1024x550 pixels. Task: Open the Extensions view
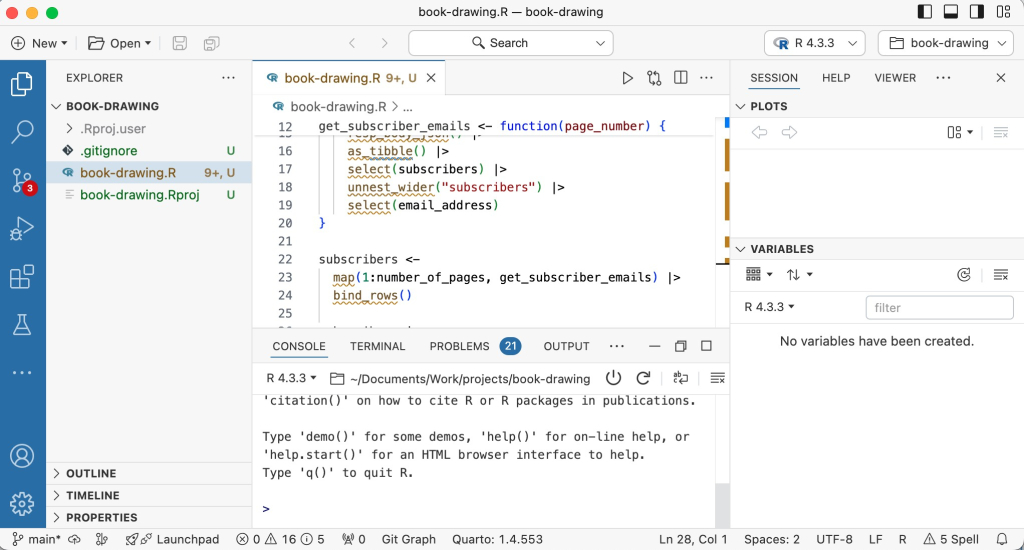click(x=22, y=276)
